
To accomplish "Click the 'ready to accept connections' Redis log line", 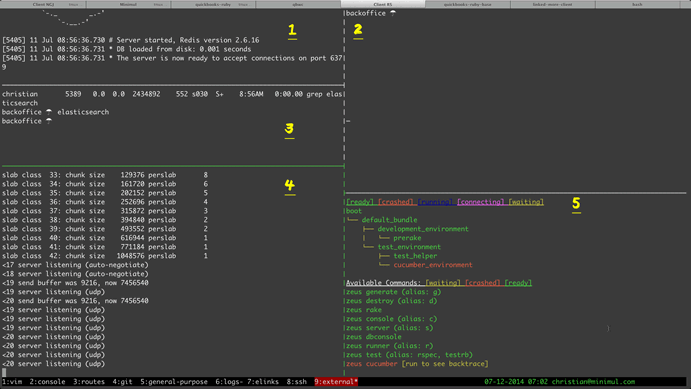I will (x=172, y=58).
